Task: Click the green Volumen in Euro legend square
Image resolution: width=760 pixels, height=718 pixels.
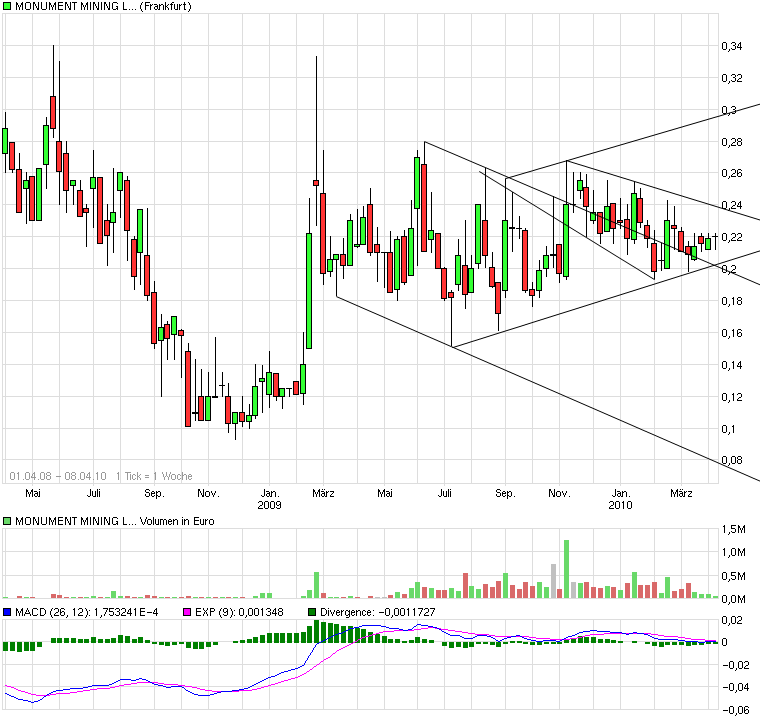Action: pyautogui.click(x=7, y=521)
